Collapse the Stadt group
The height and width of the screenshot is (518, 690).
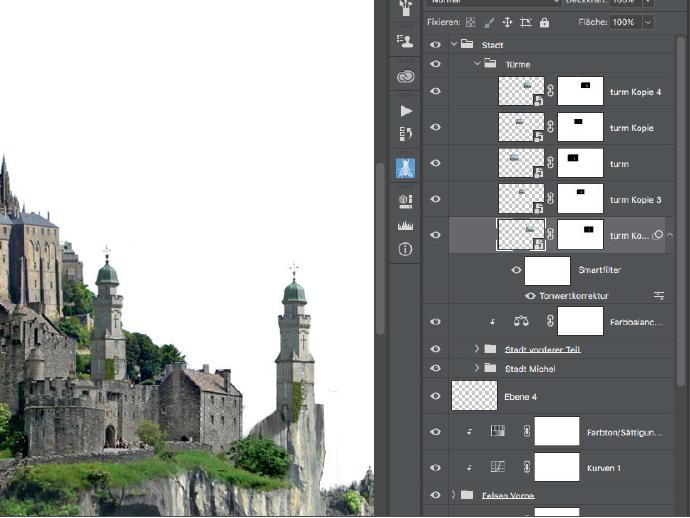point(454,44)
